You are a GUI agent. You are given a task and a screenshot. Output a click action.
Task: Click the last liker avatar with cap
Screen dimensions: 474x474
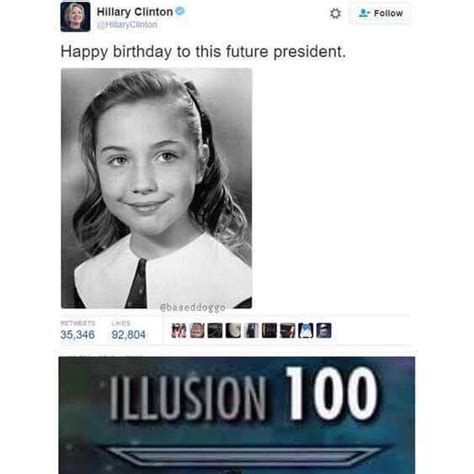click(x=324, y=330)
